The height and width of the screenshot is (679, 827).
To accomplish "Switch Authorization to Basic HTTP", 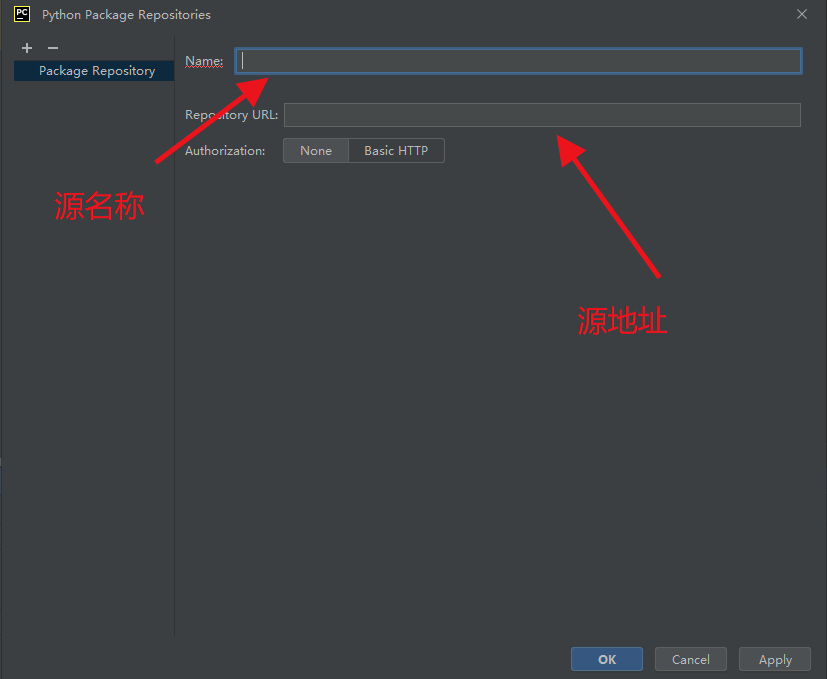I will [x=395, y=151].
